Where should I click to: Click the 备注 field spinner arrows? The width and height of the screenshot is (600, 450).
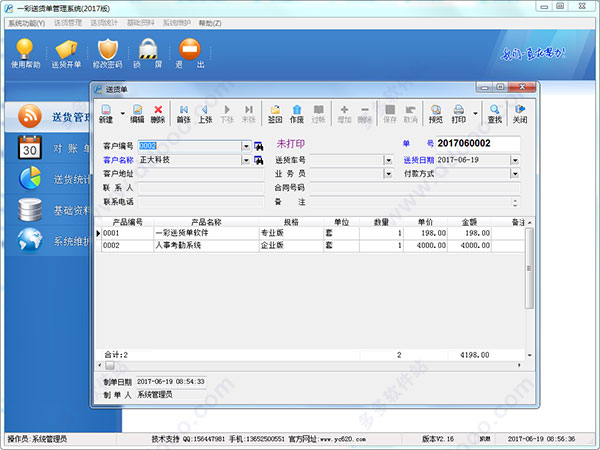point(515,202)
